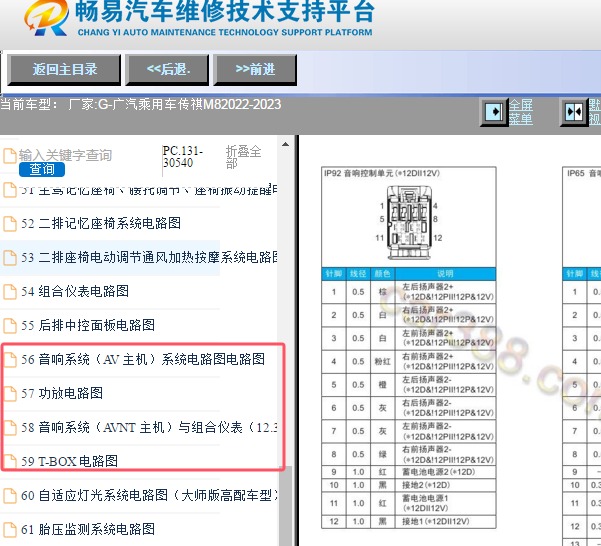Click the document icon beside item 52

tap(10, 224)
